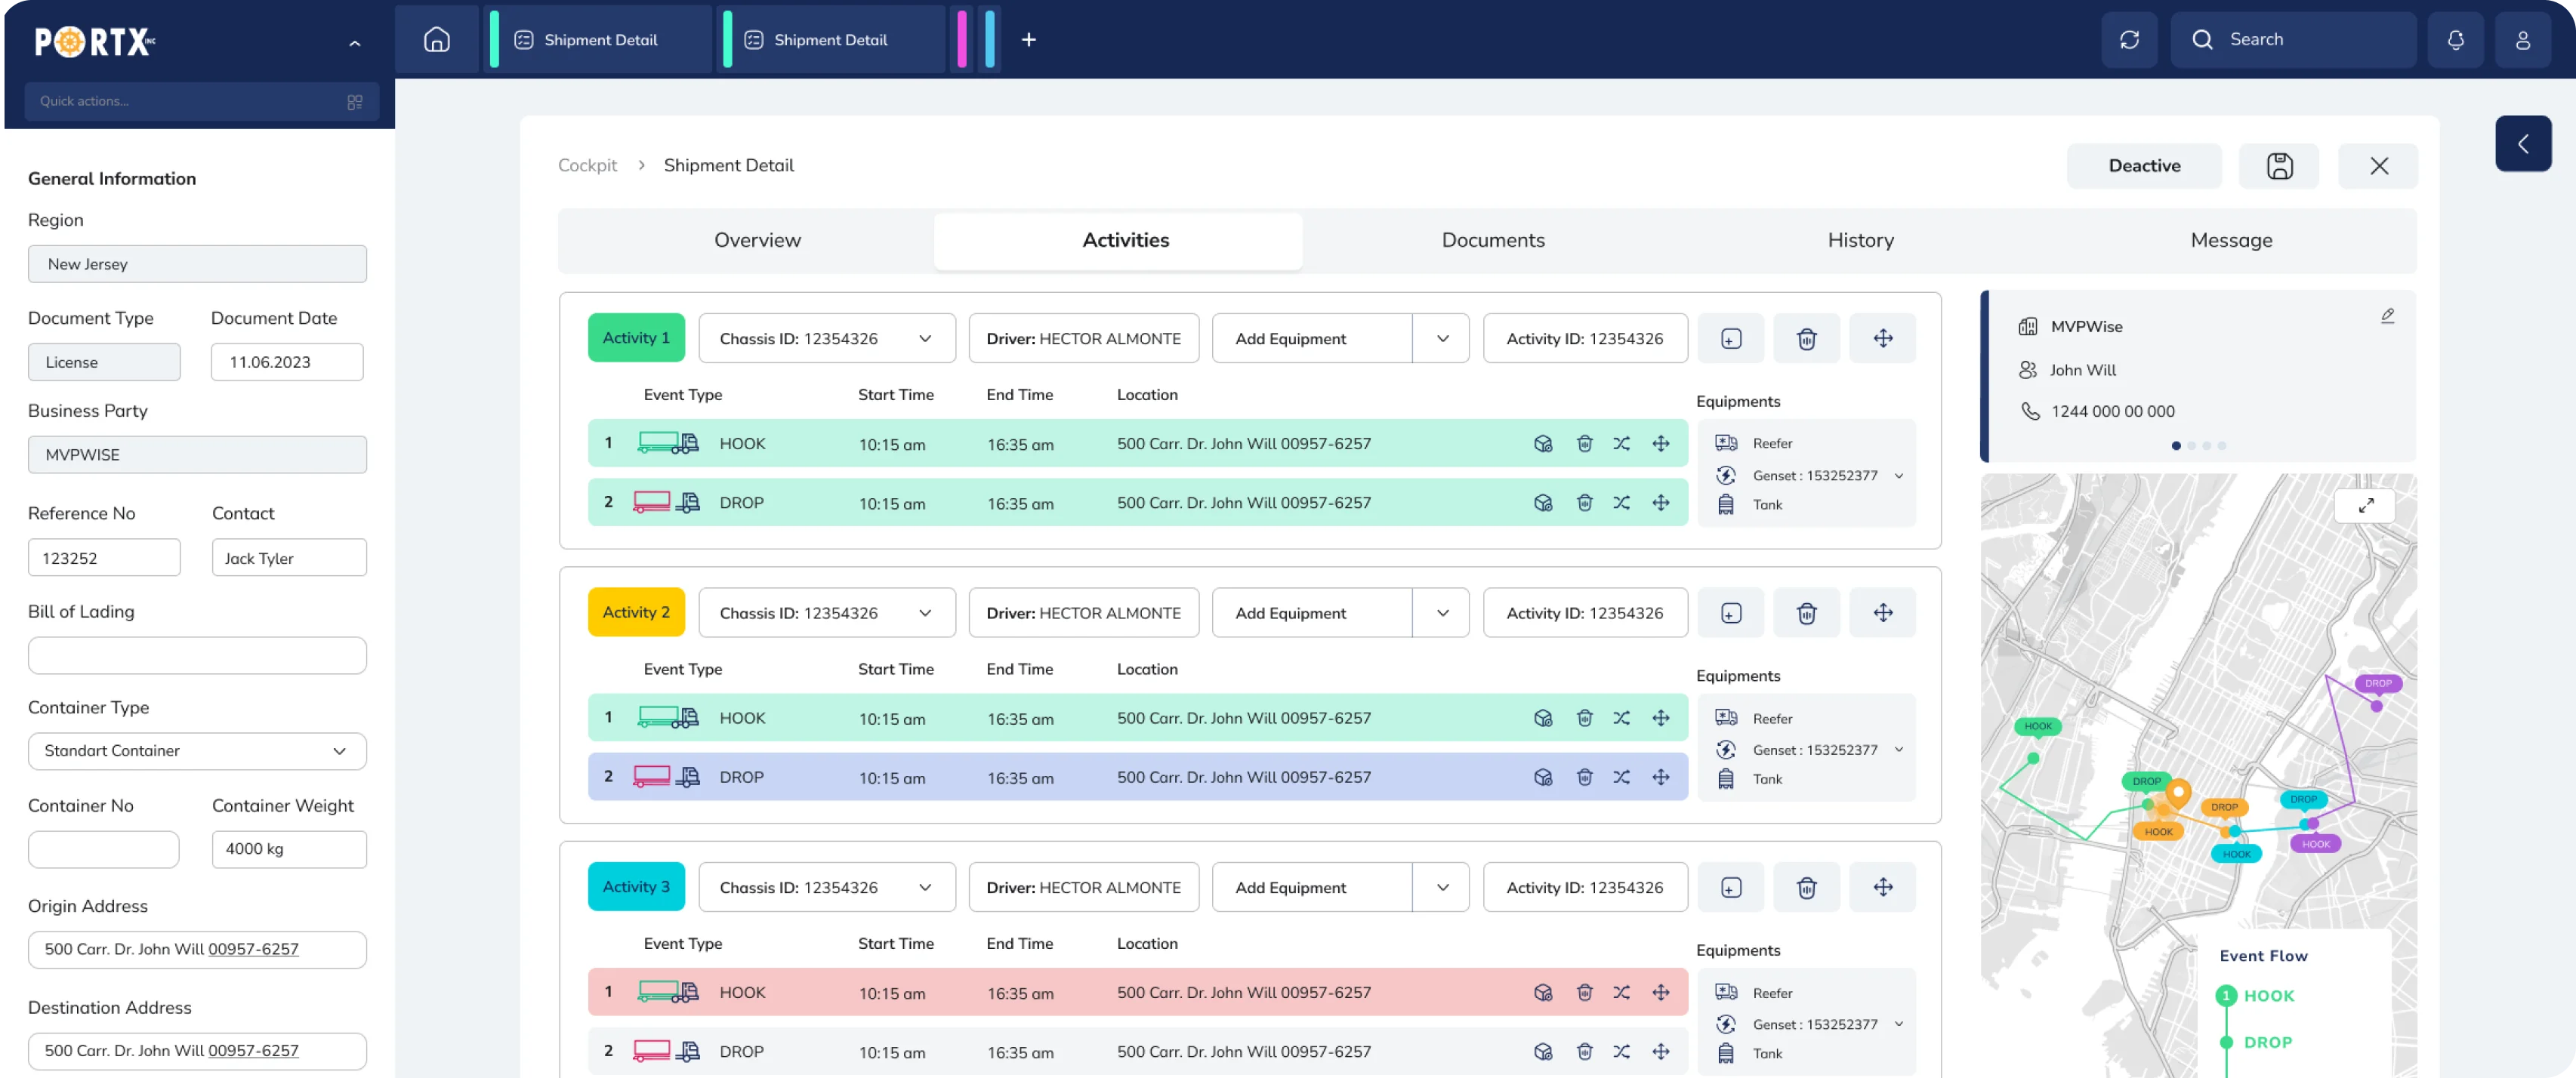Switch to the Message tab

2231,240
